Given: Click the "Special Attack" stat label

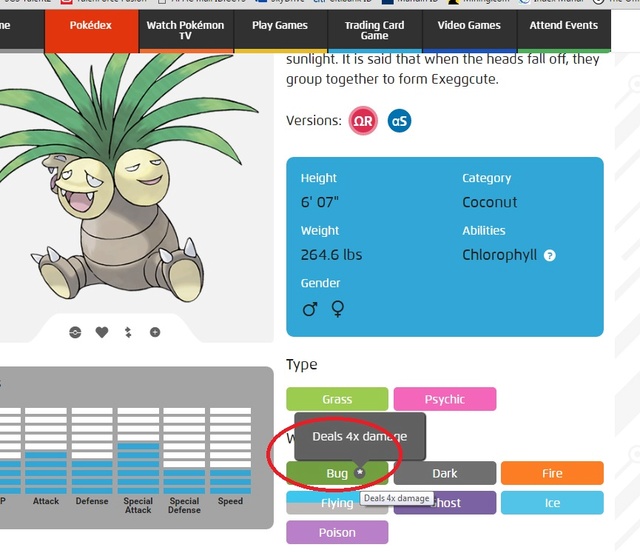Looking at the screenshot, I should 138,505.
